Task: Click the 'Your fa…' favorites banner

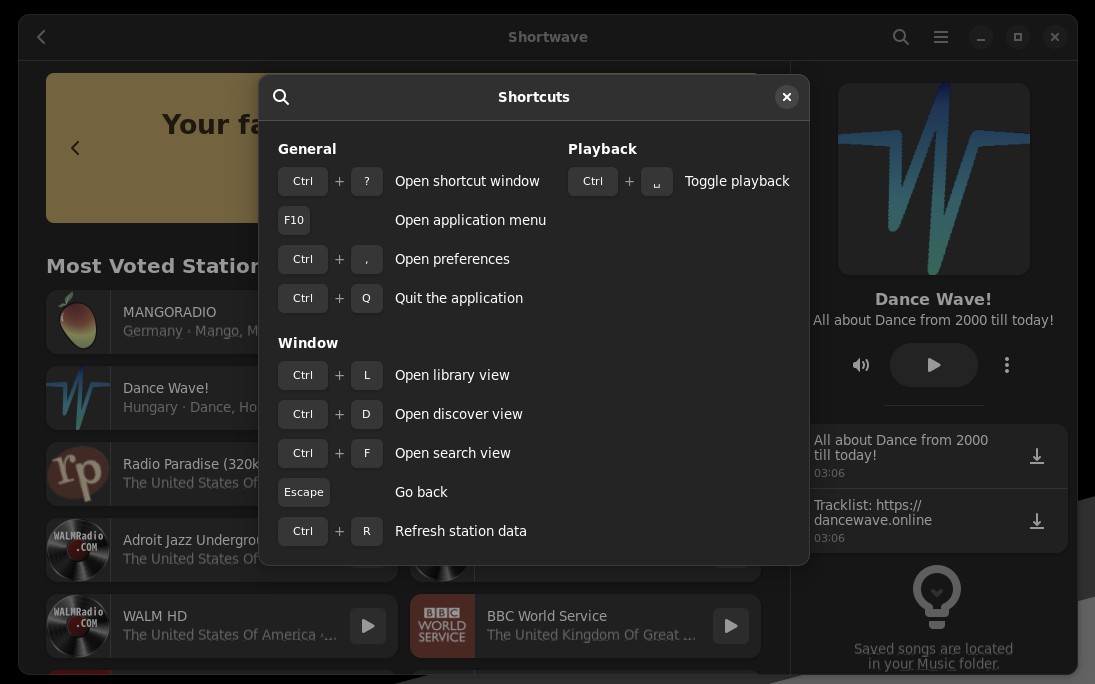Action: tap(152, 148)
